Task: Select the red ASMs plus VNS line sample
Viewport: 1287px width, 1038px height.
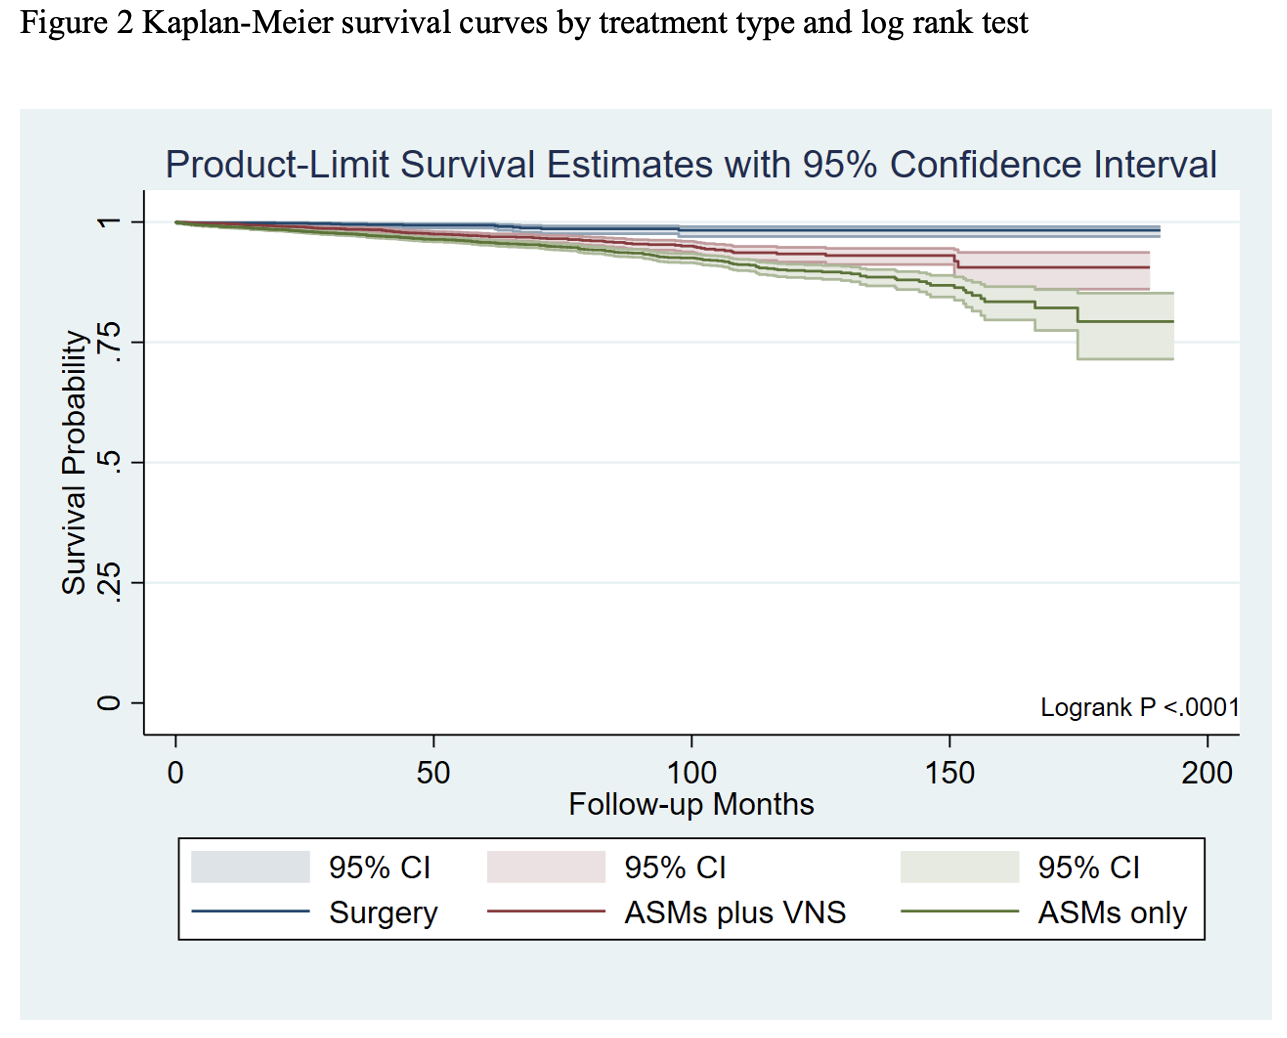Action: click(x=546, y=912)
